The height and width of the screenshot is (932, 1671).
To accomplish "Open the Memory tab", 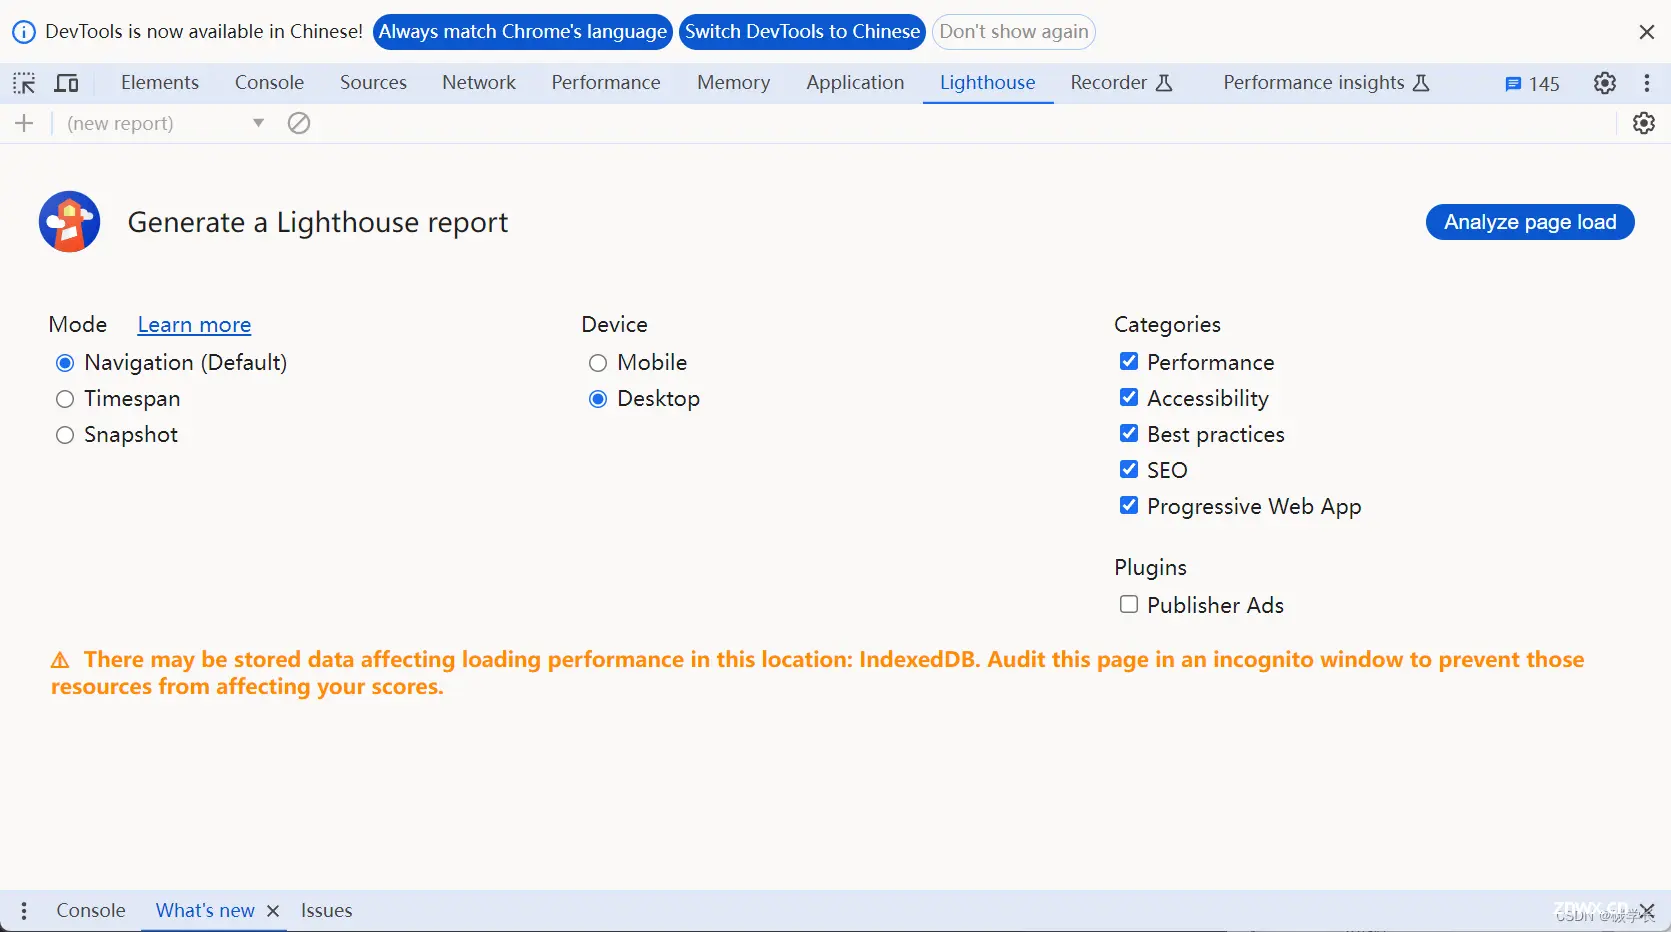I will click(x=733, y=83).
